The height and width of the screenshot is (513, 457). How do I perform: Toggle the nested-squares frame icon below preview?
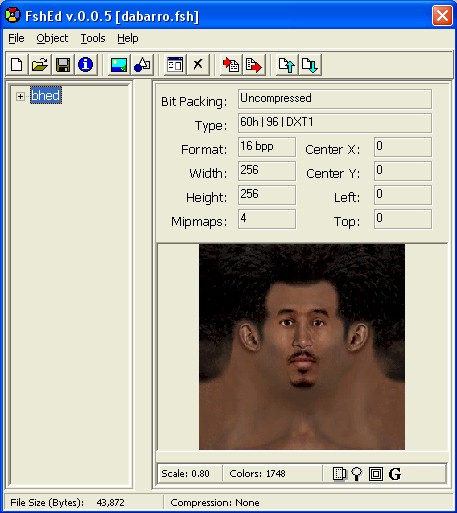(x=376, y=474)
